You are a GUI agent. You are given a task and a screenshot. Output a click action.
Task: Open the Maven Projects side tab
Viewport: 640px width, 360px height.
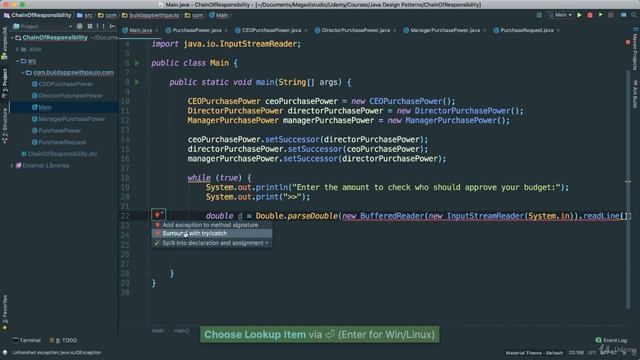635,49
